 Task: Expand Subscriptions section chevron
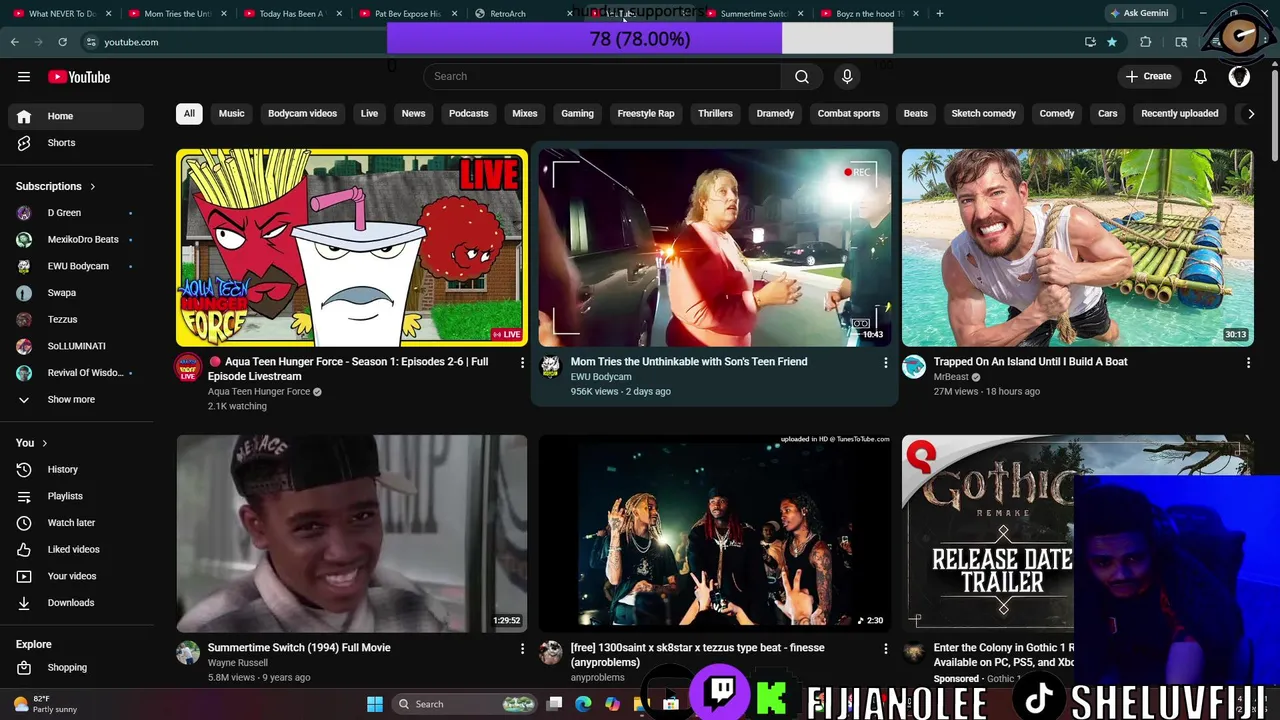(93, 187)
